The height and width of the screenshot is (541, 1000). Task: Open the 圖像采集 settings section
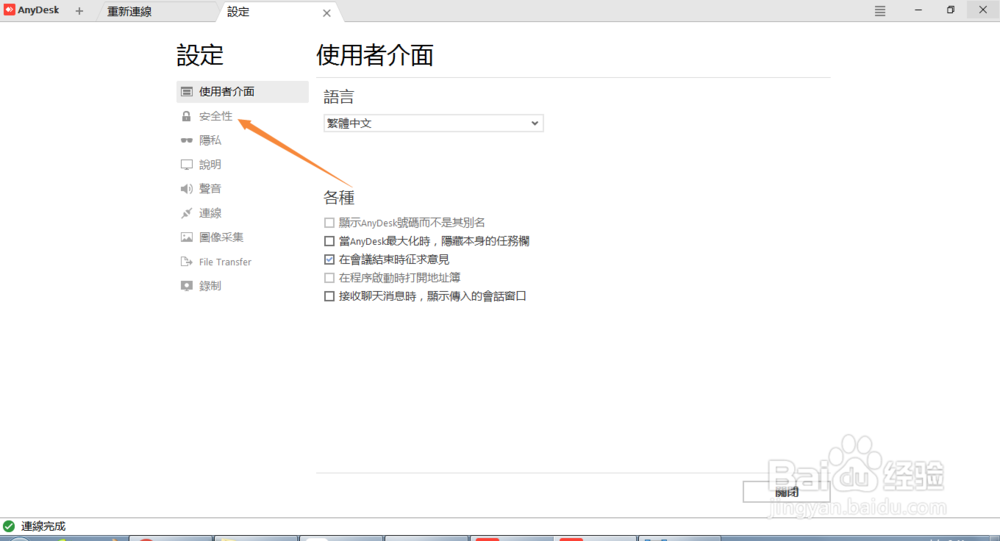pos(221,237)
